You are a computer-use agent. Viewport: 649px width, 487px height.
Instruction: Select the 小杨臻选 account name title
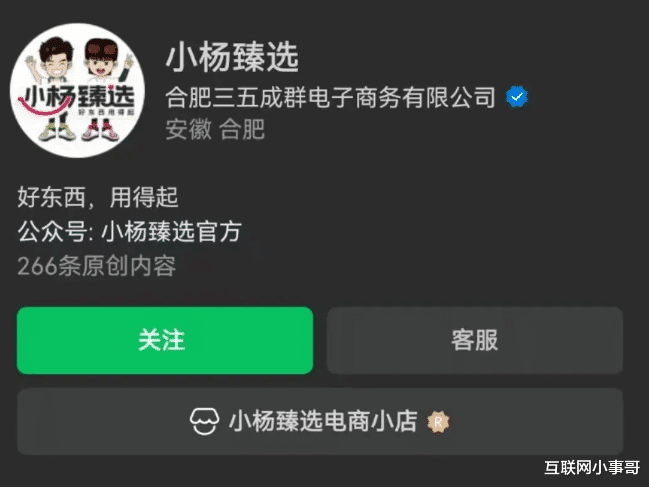232,58
